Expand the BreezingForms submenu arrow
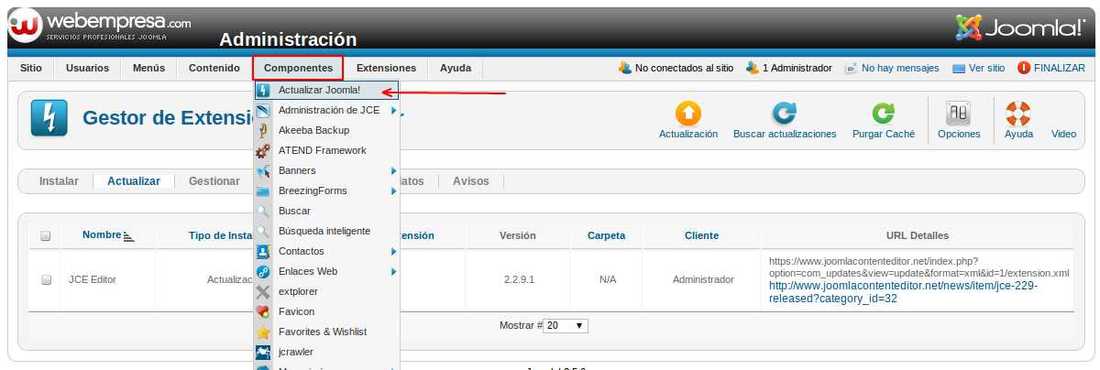1100x370 pixels. tap(394, 191)
